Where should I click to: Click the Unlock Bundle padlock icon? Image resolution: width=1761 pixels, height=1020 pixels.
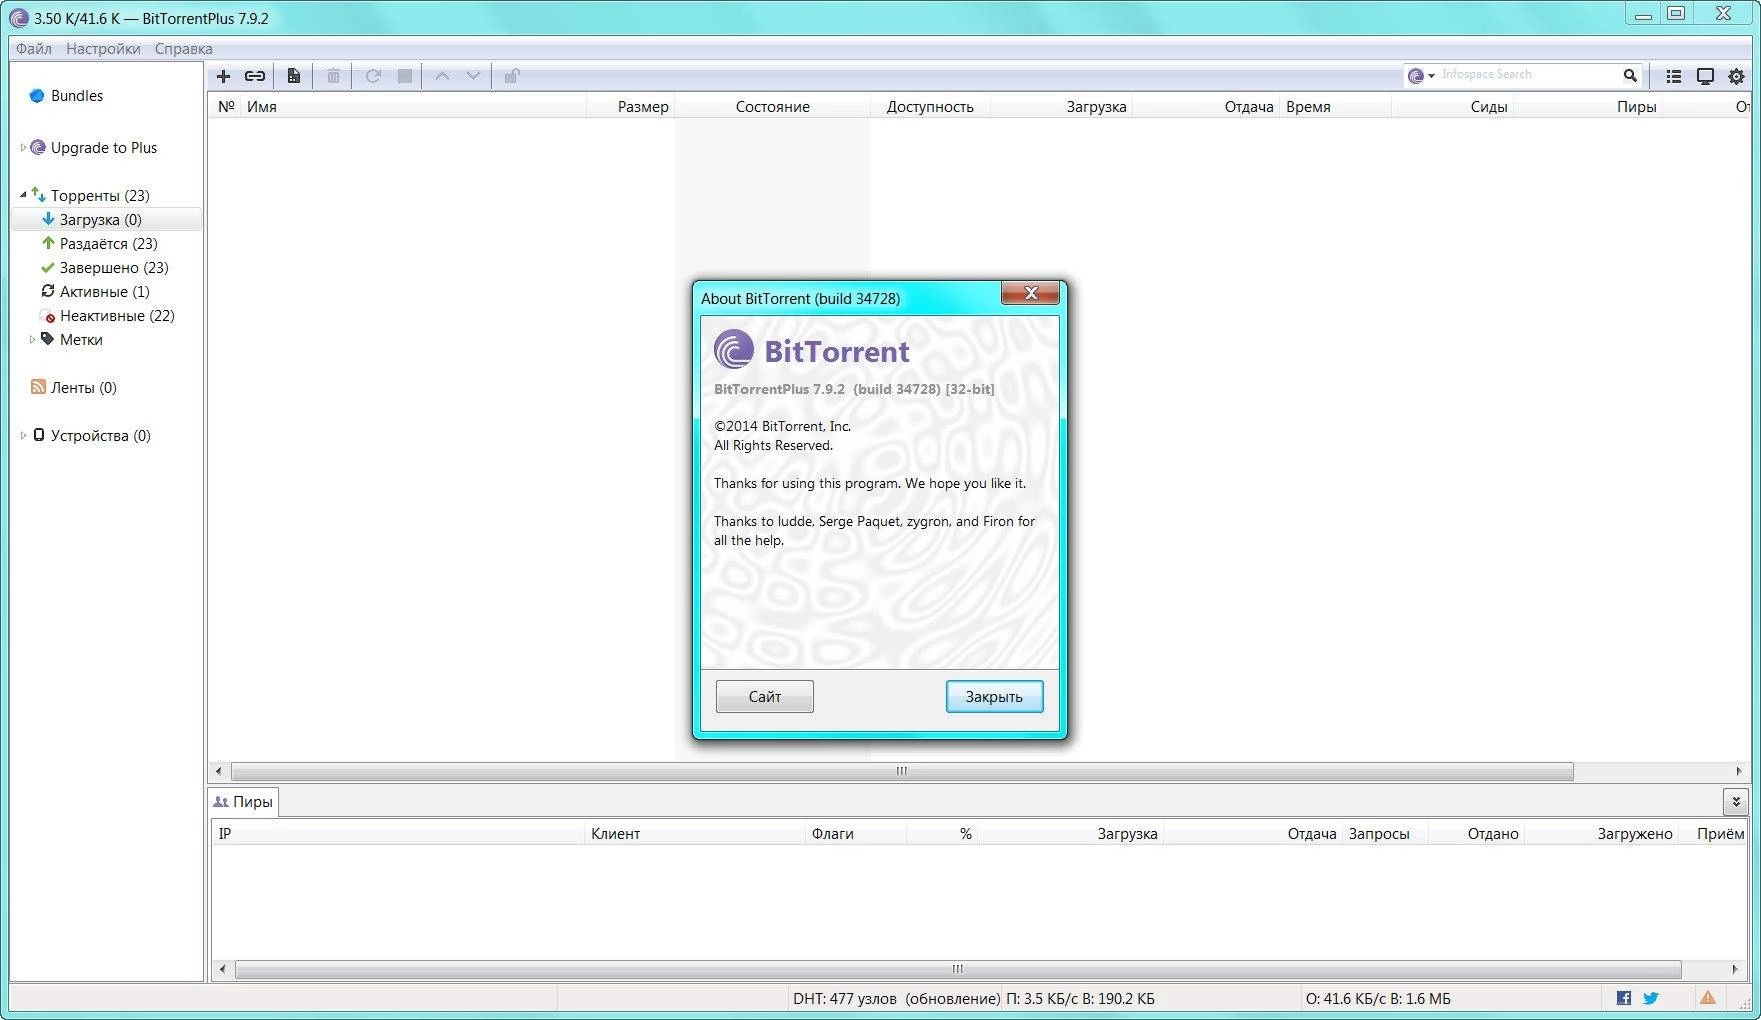(x=511, y=76)
